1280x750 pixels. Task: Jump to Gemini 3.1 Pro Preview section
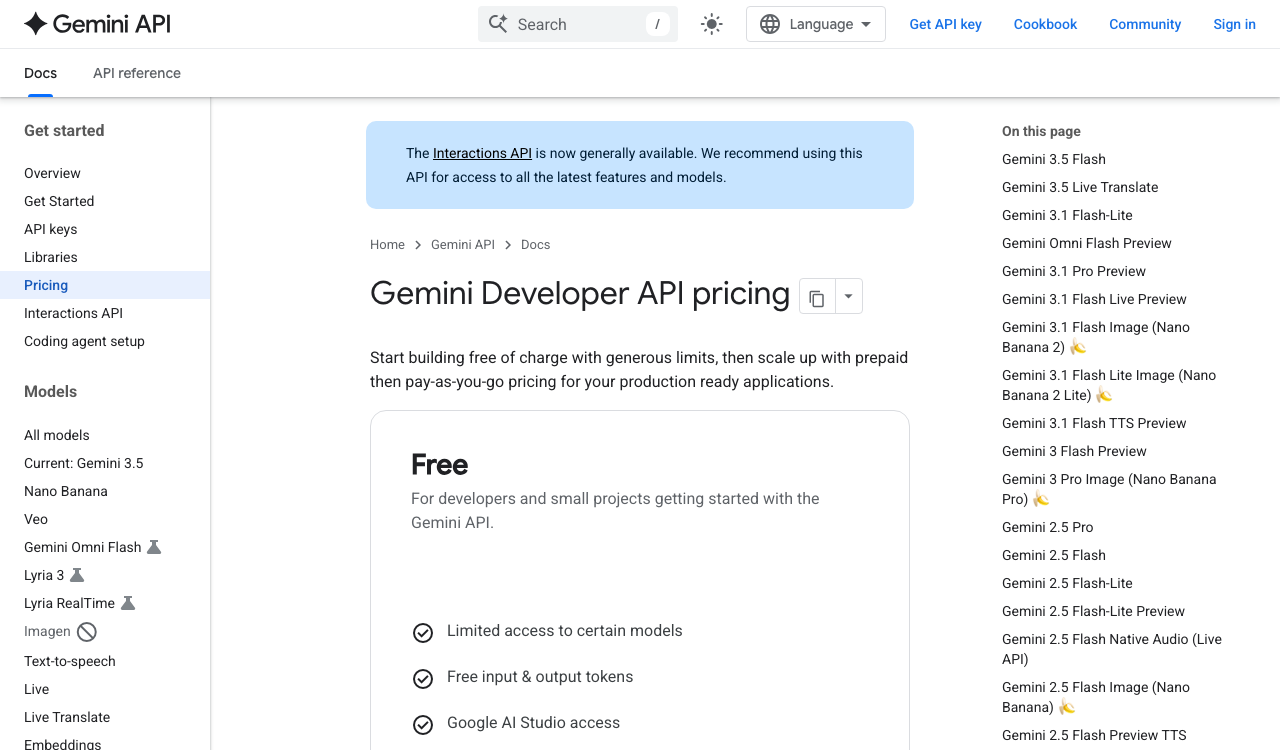[1074, 271]
